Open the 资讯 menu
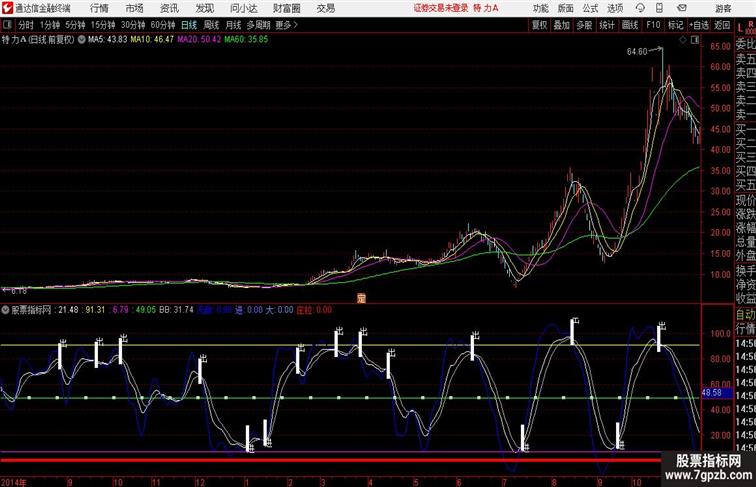 [169, 8]
